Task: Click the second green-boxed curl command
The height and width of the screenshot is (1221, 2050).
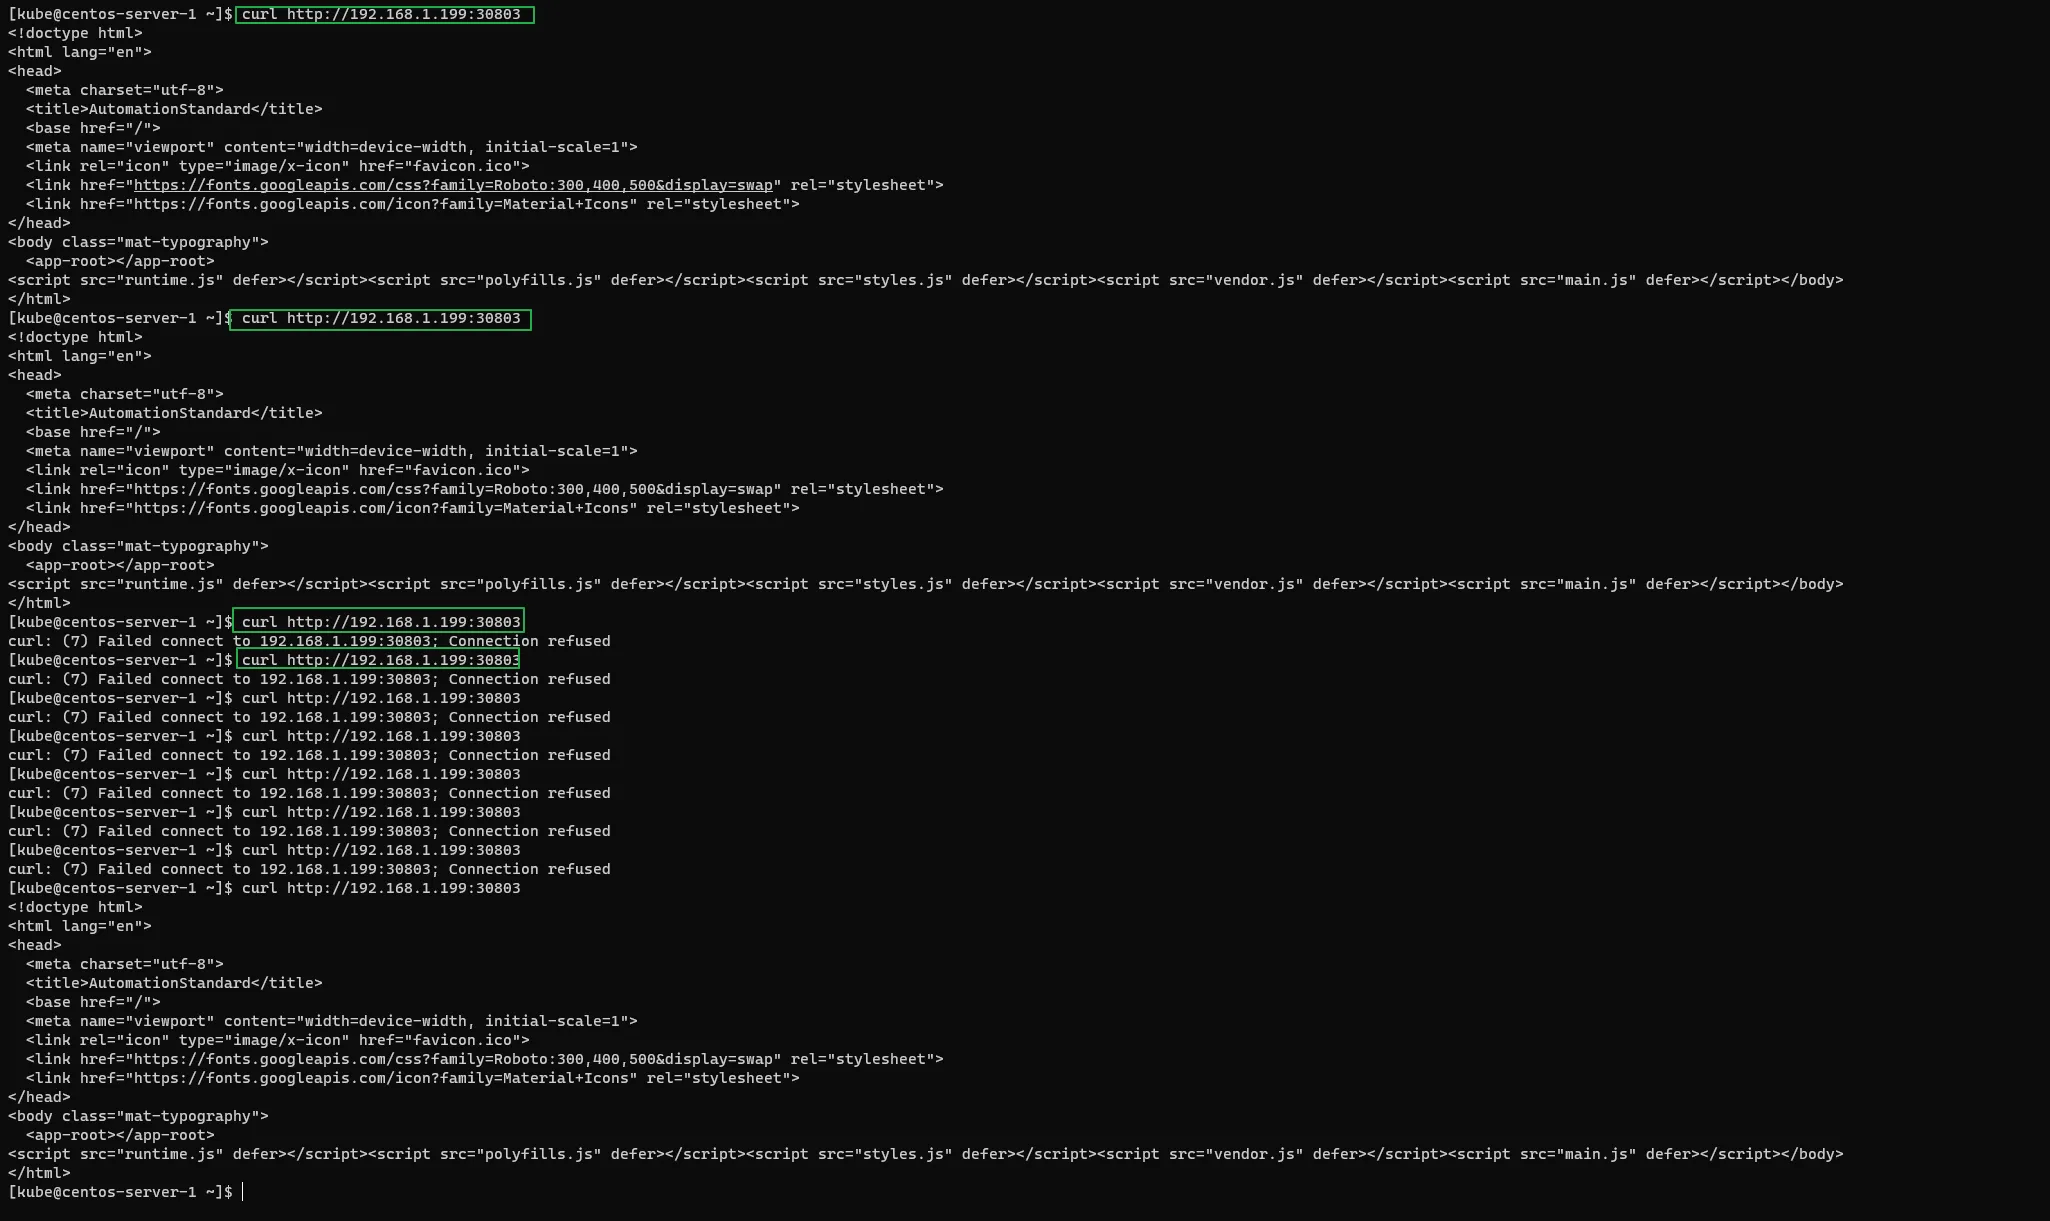Action: tap(380, 318)
